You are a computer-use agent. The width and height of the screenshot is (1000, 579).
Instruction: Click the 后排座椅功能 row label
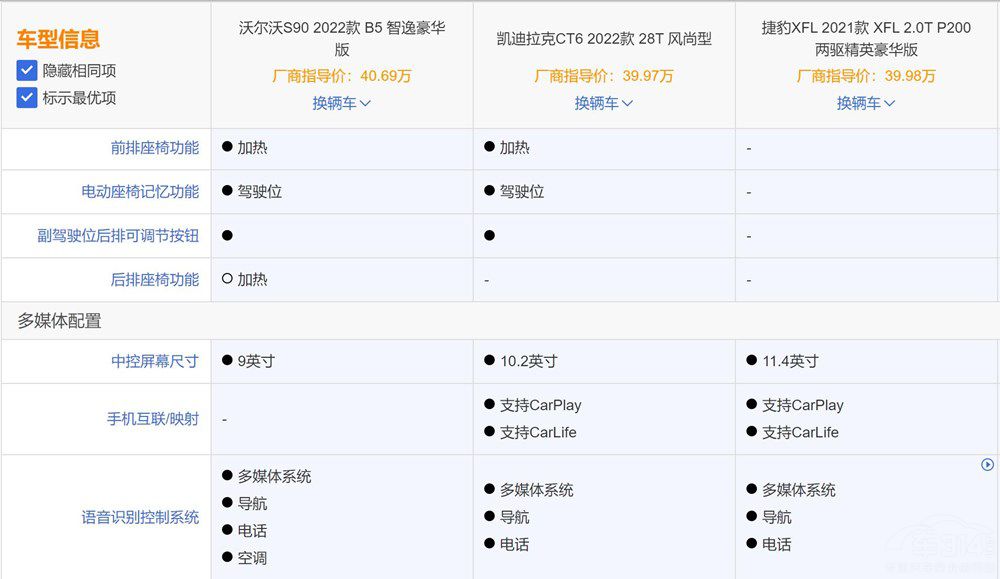click(154, 280)
